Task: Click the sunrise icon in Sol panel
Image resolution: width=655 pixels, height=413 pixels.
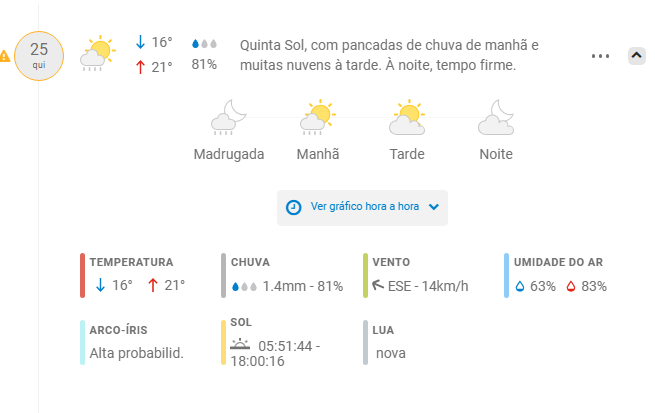Action: pyautogui.click(x=240, y=345)
